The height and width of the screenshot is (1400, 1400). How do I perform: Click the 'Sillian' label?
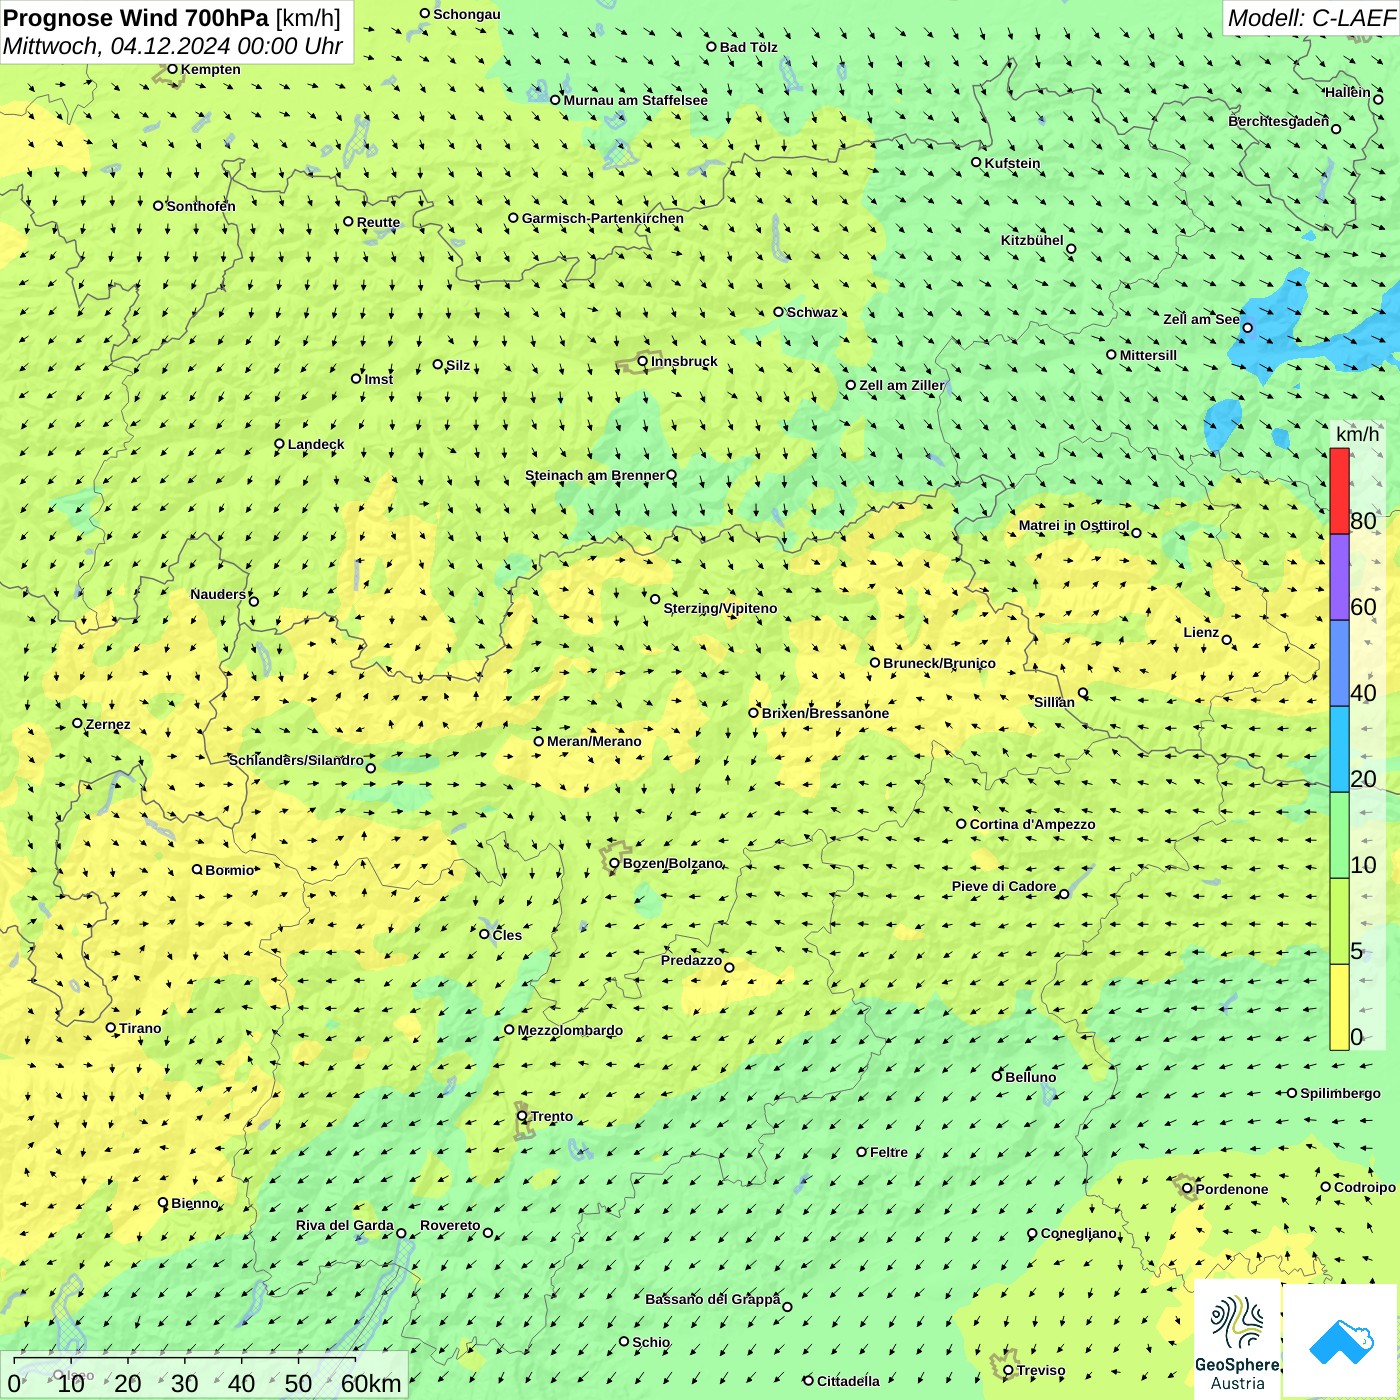1054,702
